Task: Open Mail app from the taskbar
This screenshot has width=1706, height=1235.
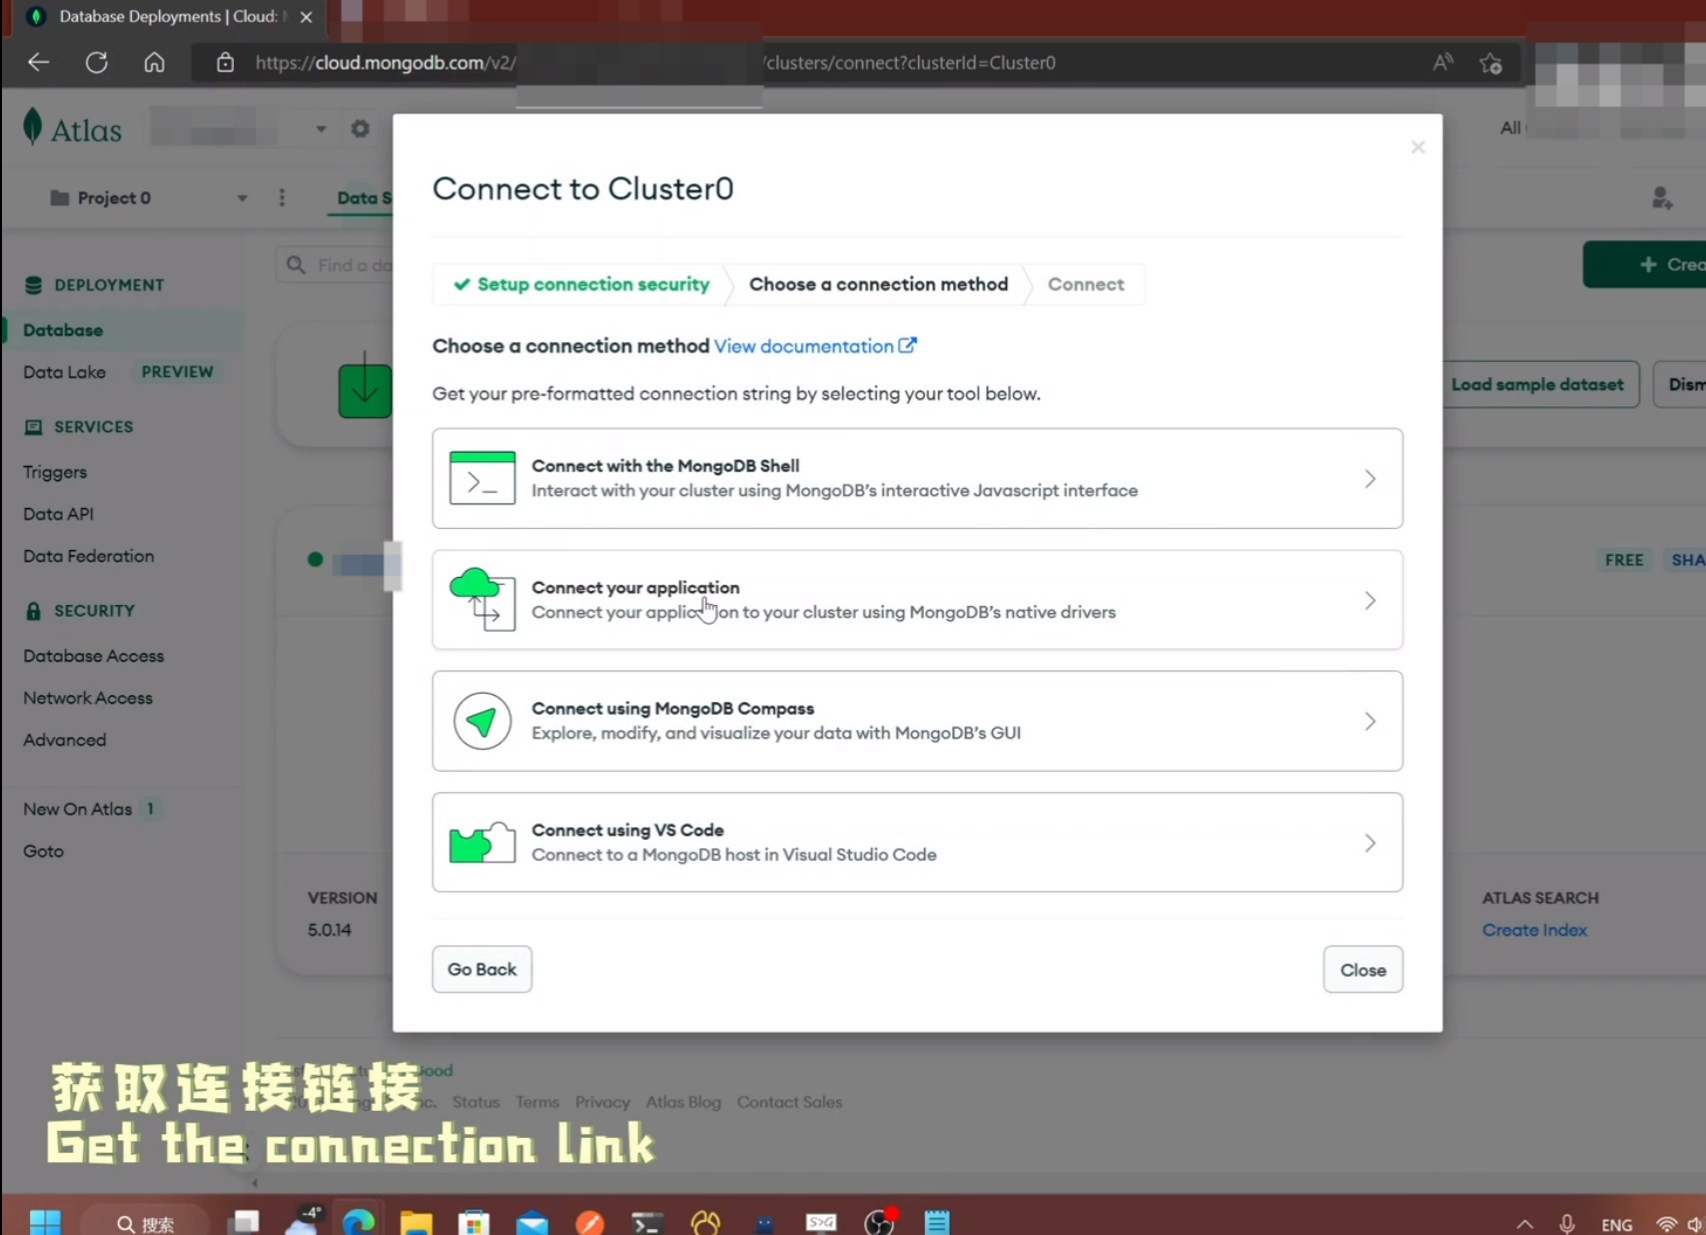Action: point(532,1222)
